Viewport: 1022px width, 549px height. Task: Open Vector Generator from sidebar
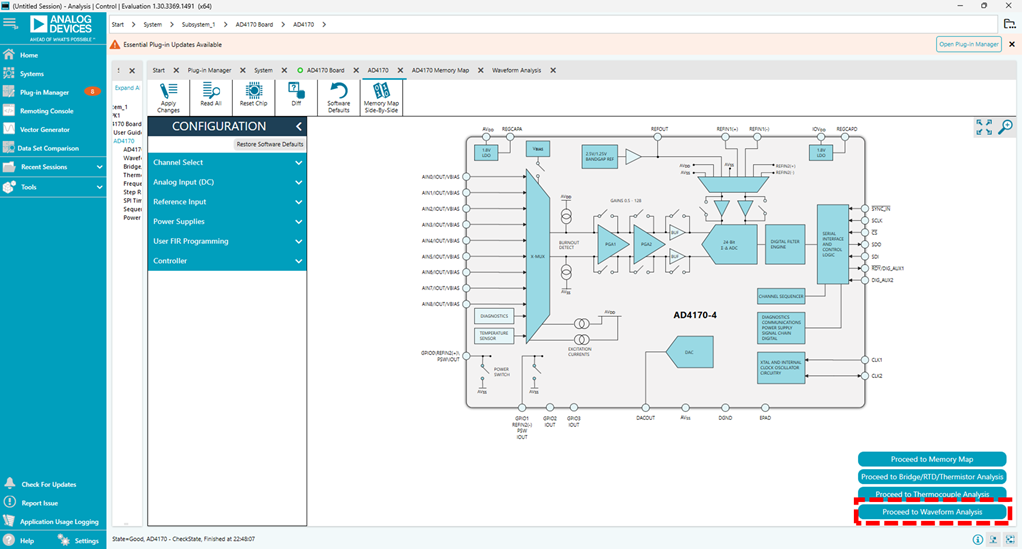click(x=45, y=129)
